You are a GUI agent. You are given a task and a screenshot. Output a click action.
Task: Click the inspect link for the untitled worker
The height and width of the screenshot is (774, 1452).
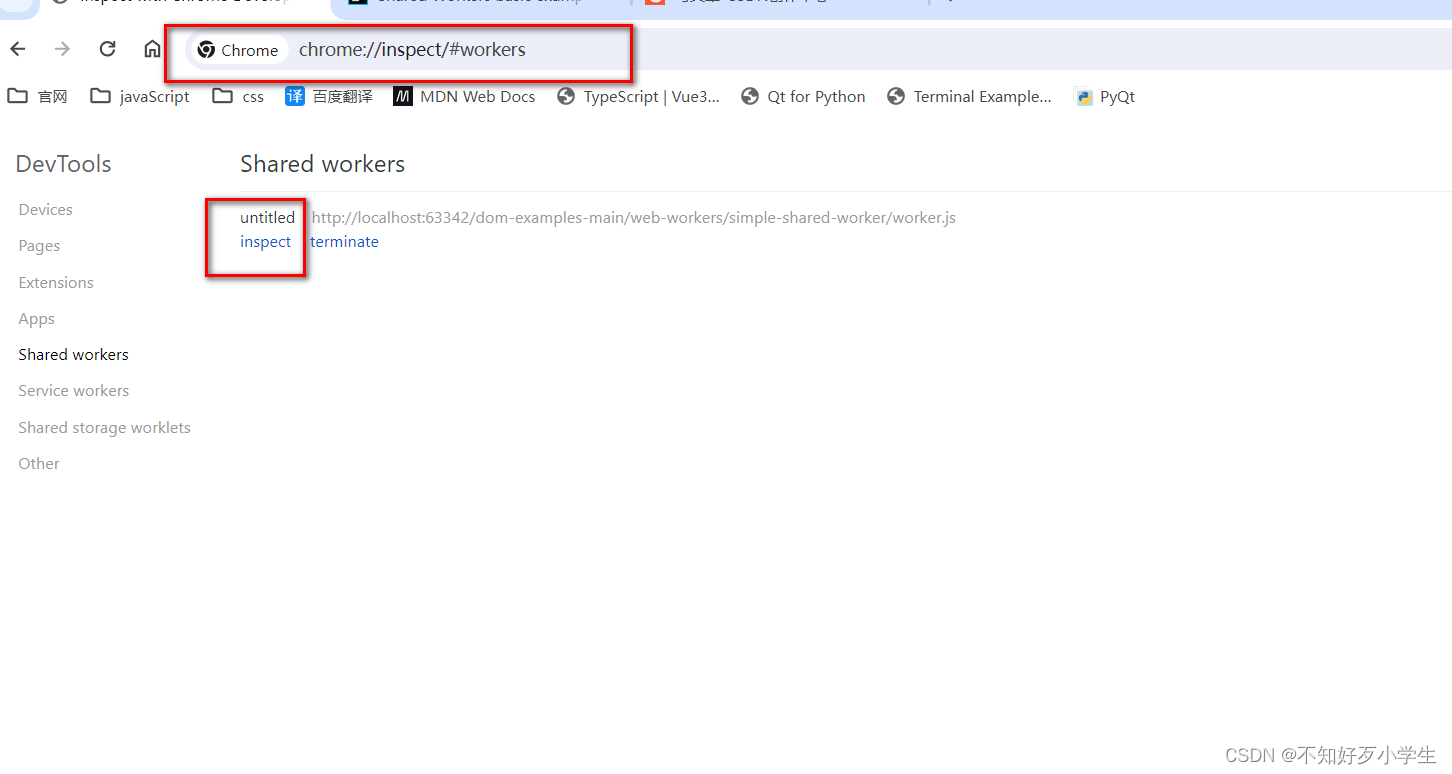click(x=265, y=241)
